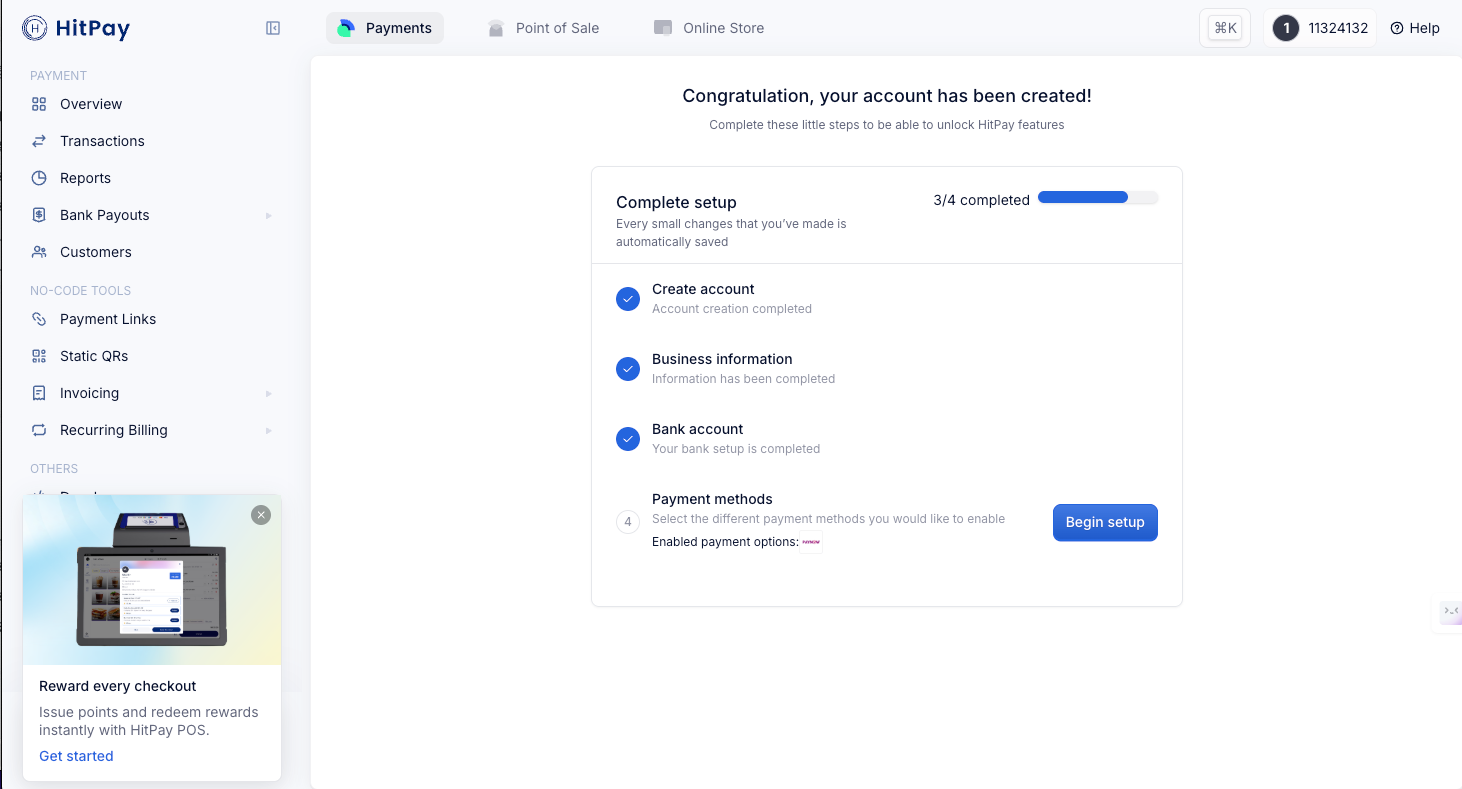Screen dimensions: 1462x789
Task: Click the Transactions arrows icon
Action: [39, 141]
